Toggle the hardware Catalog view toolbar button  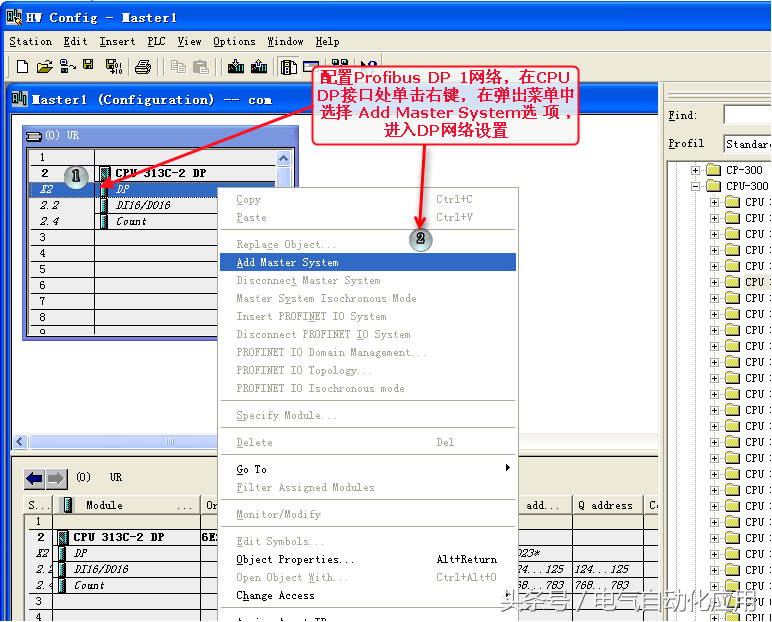tap(289, 67)
